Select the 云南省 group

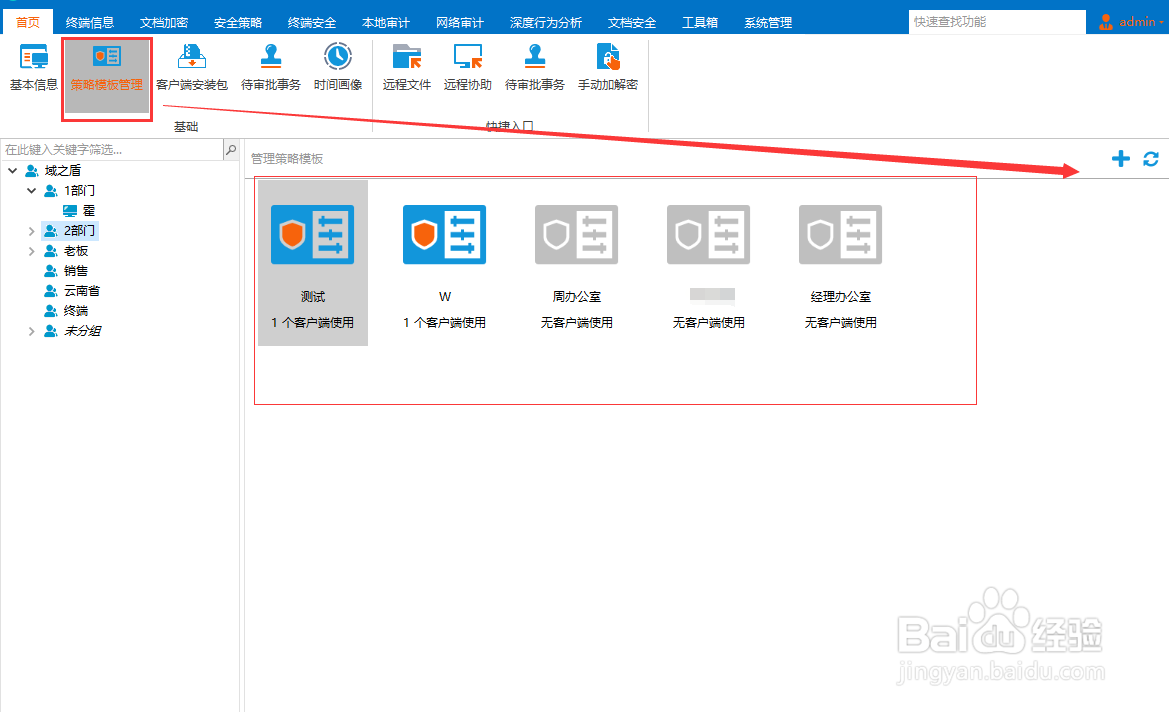coord(82,291)
